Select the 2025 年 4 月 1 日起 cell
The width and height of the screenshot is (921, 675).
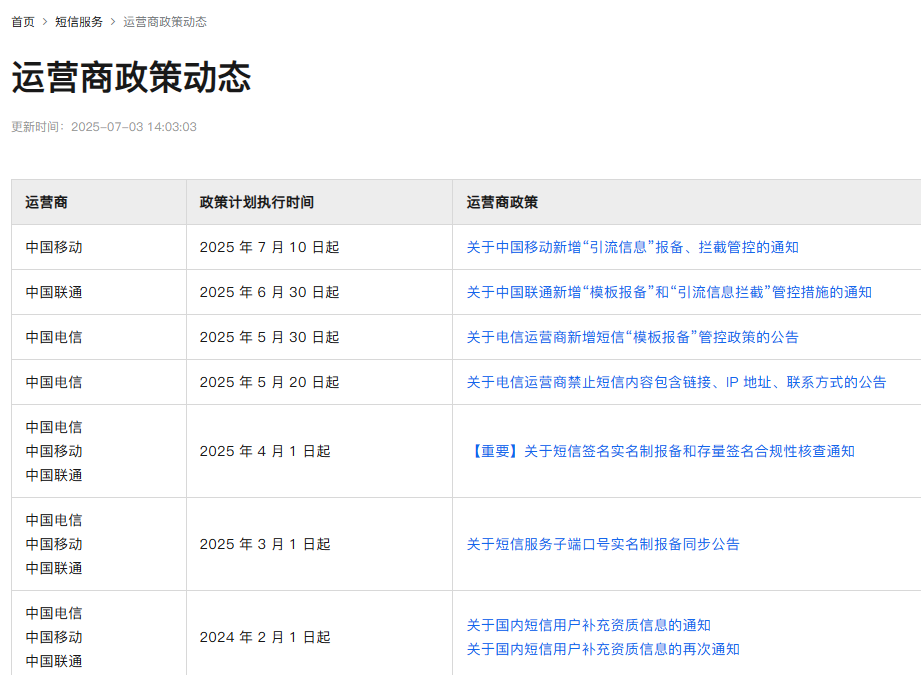click(320, 451)
